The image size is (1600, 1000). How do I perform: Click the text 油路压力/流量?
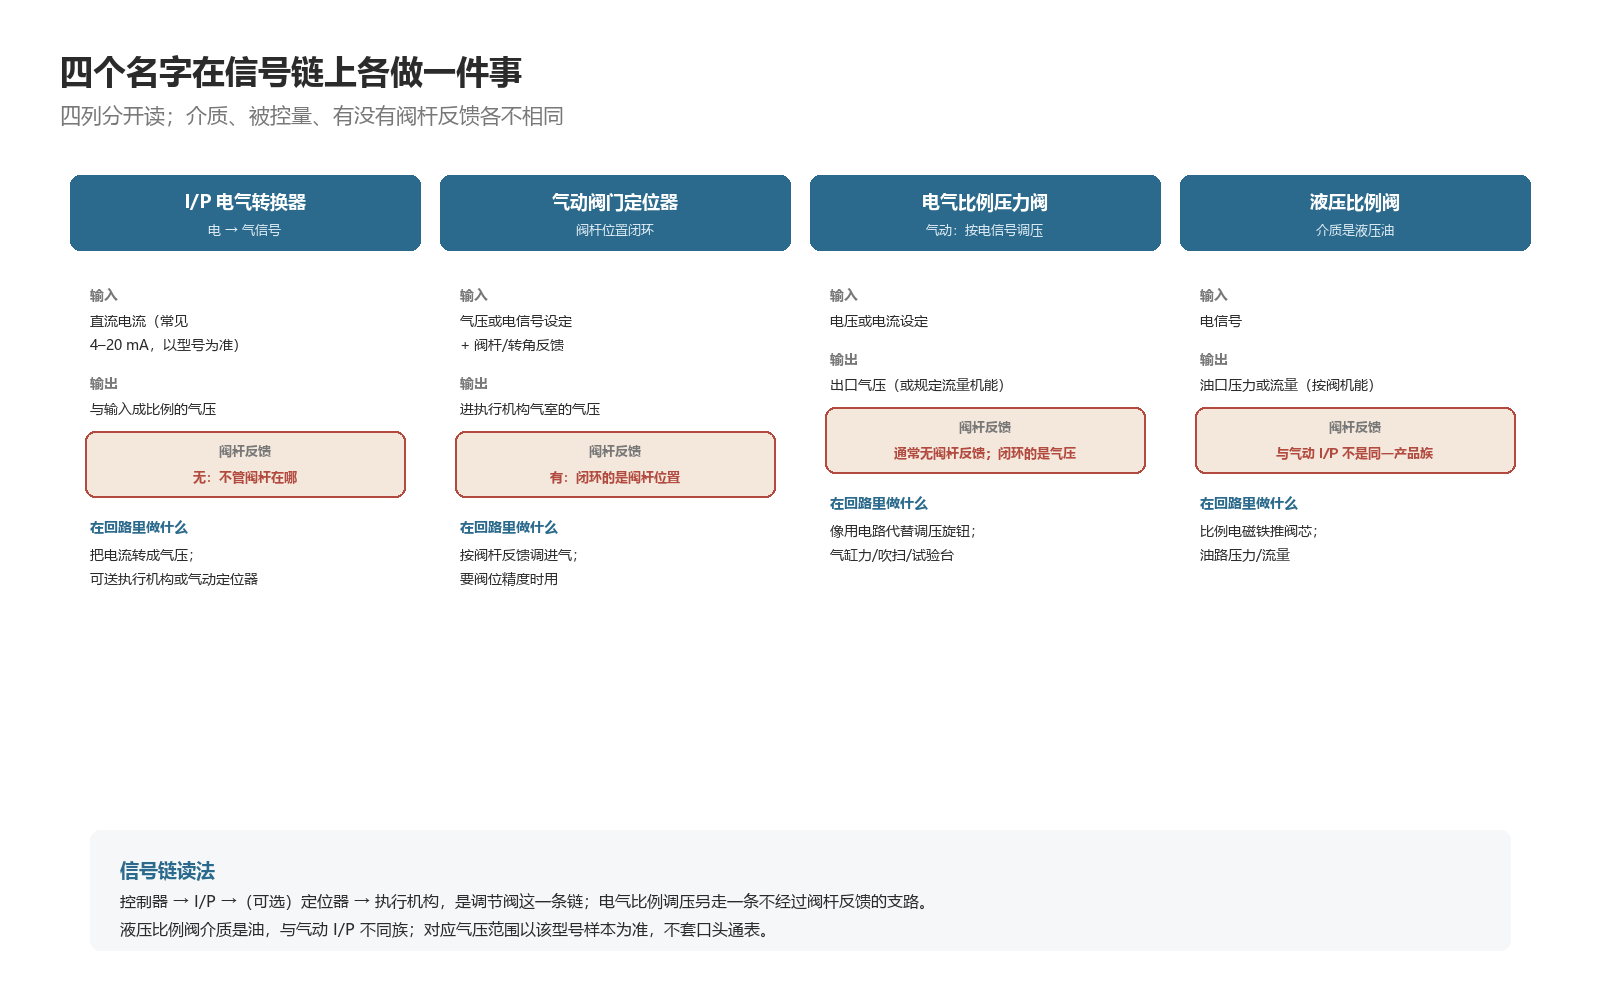coord(1245,555)
